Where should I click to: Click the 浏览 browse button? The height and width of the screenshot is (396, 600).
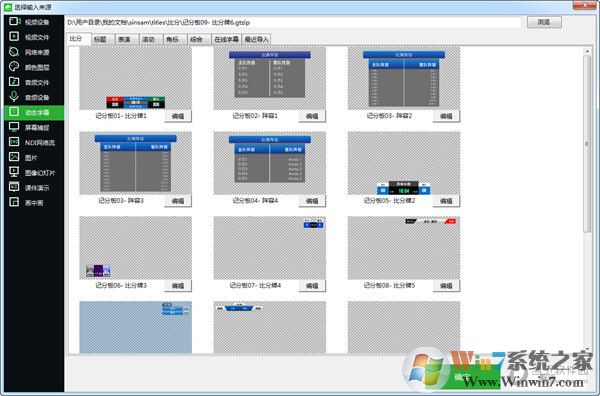545,22
